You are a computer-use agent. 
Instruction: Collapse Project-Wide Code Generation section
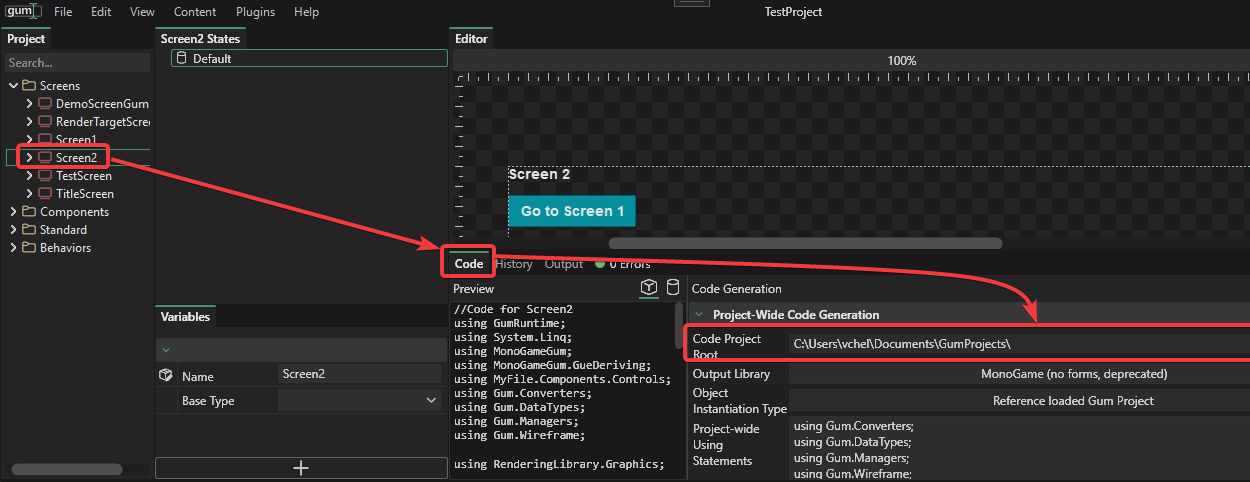coord(699,315)
